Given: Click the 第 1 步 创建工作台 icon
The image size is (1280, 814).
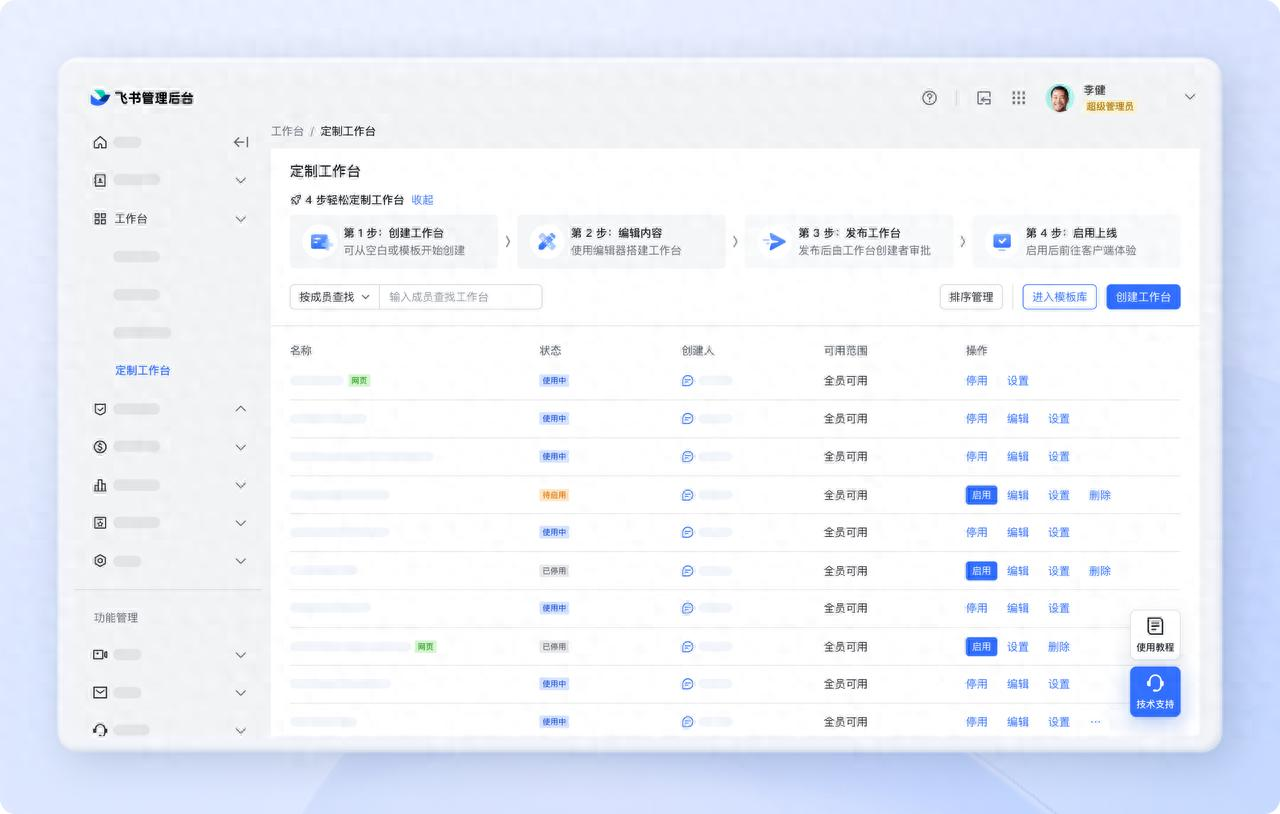Looking at the screenshot, I should [319, 241].
